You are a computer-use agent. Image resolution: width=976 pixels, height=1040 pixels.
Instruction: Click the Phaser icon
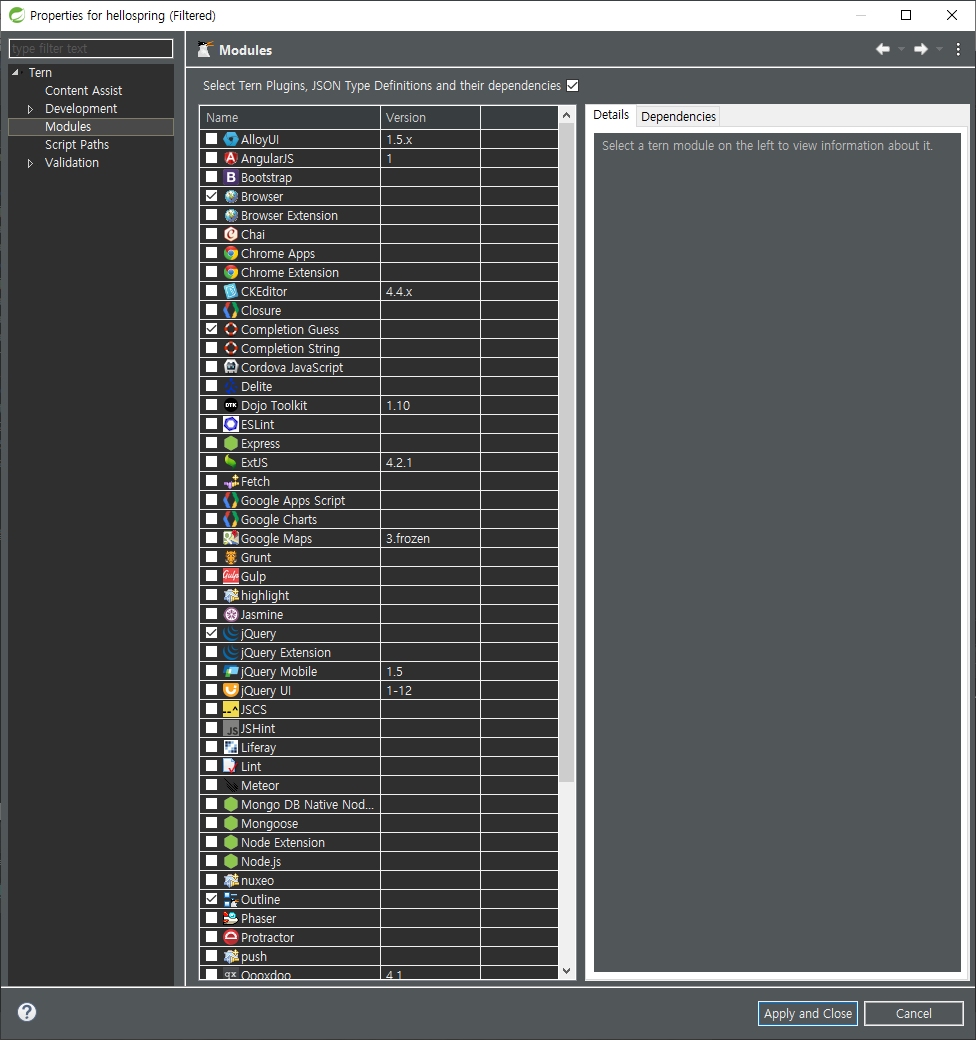click(231, 918)
